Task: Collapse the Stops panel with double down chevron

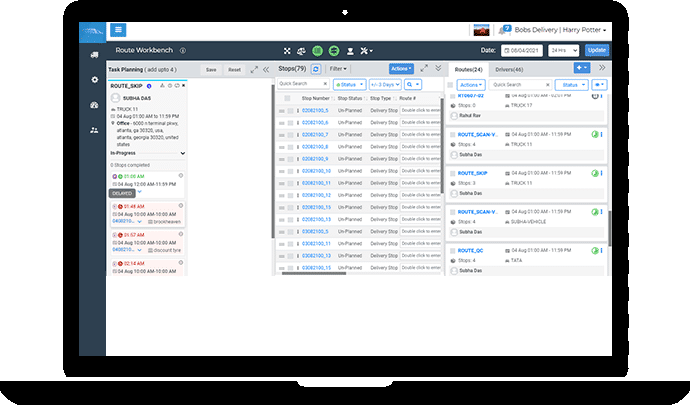Action: tap(438, 68)
